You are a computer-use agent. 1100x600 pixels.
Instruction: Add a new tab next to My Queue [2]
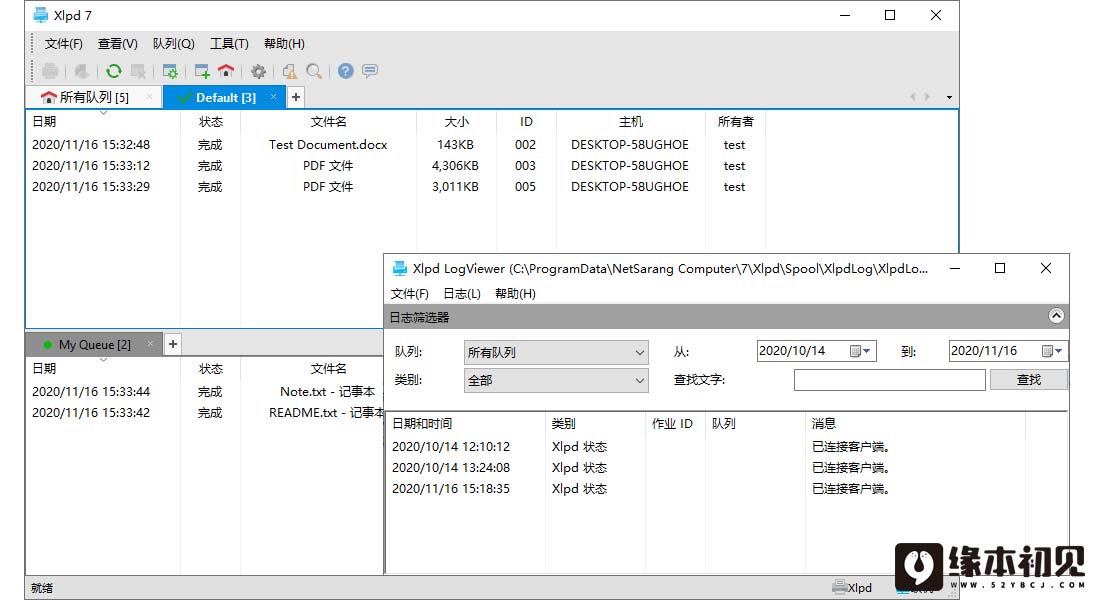pyautogui.click(x=173, y=344)
